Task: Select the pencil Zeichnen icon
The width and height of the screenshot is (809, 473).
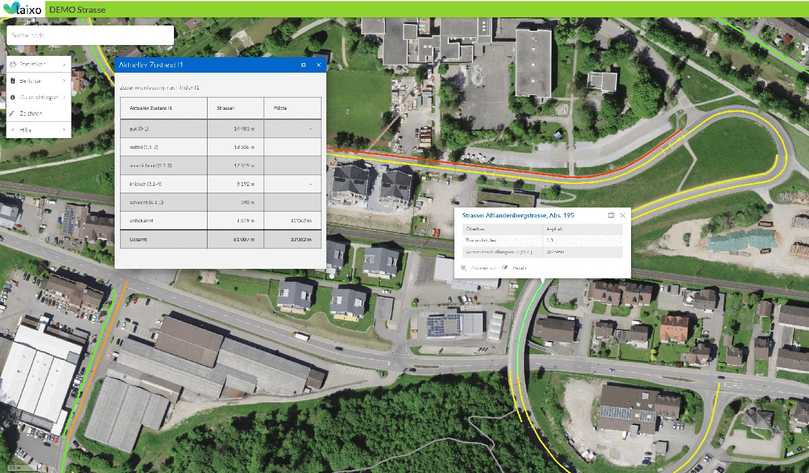Action: coord(11,113)
